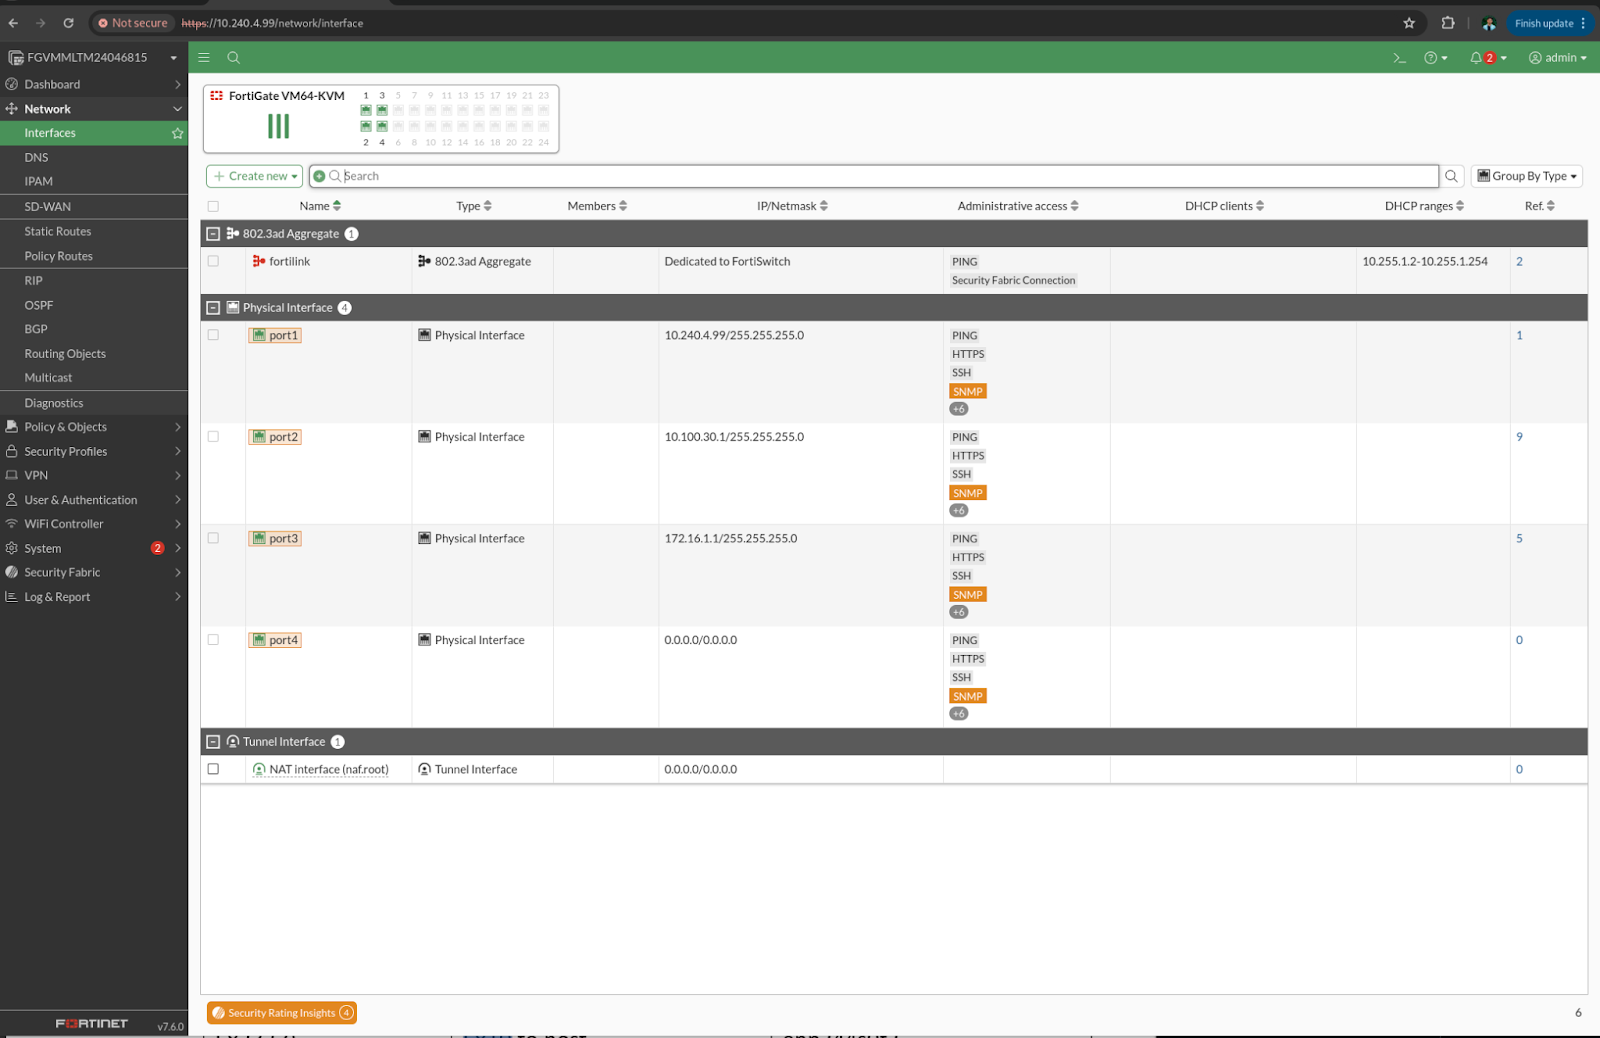
Task: Open the Group By Type dropdown
Action: click(x=1526, y=176)
